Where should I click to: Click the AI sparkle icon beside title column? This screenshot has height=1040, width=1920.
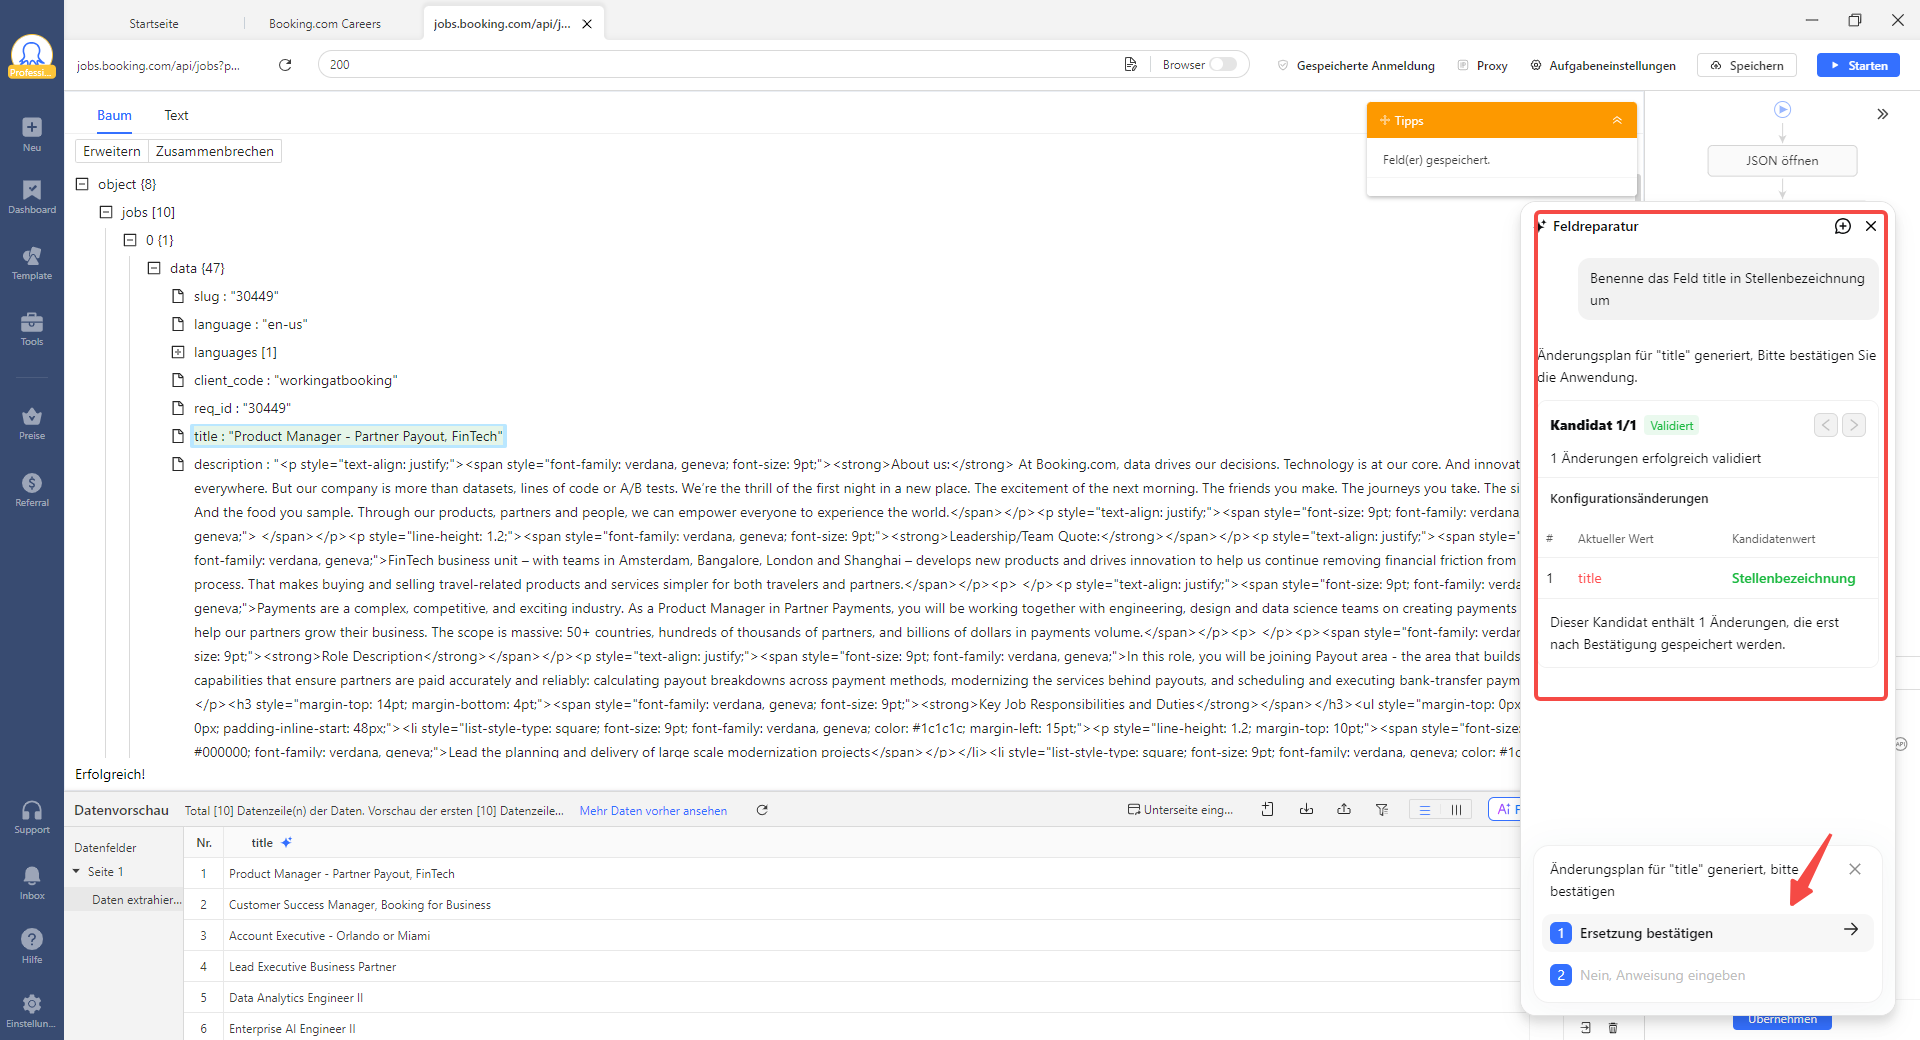coord(287,842)
